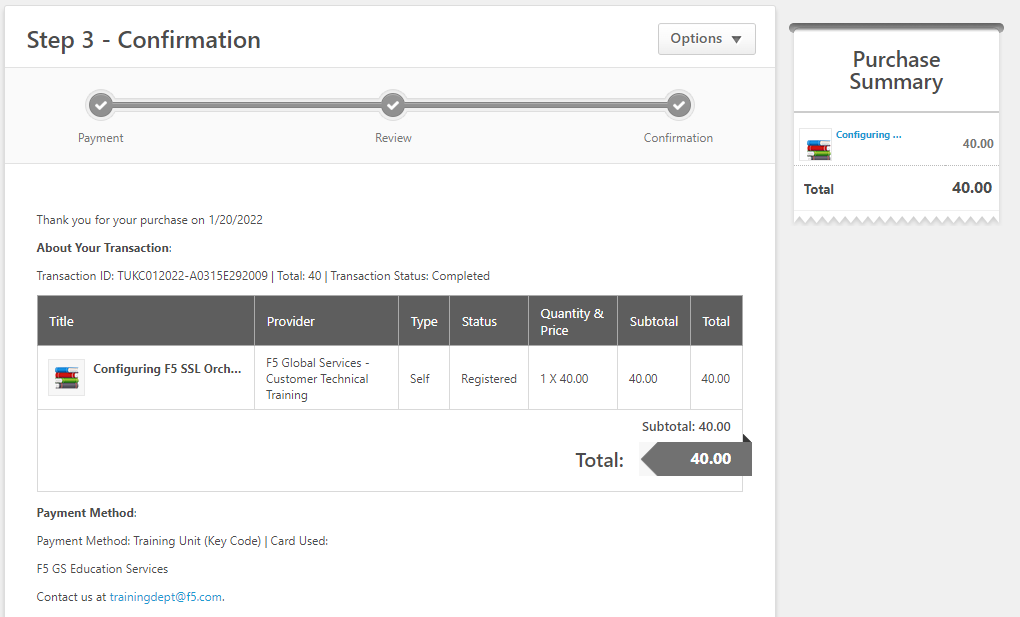
Task: Select the 1 X 40.00 quantity cell
Action: (x=573, y=378)
